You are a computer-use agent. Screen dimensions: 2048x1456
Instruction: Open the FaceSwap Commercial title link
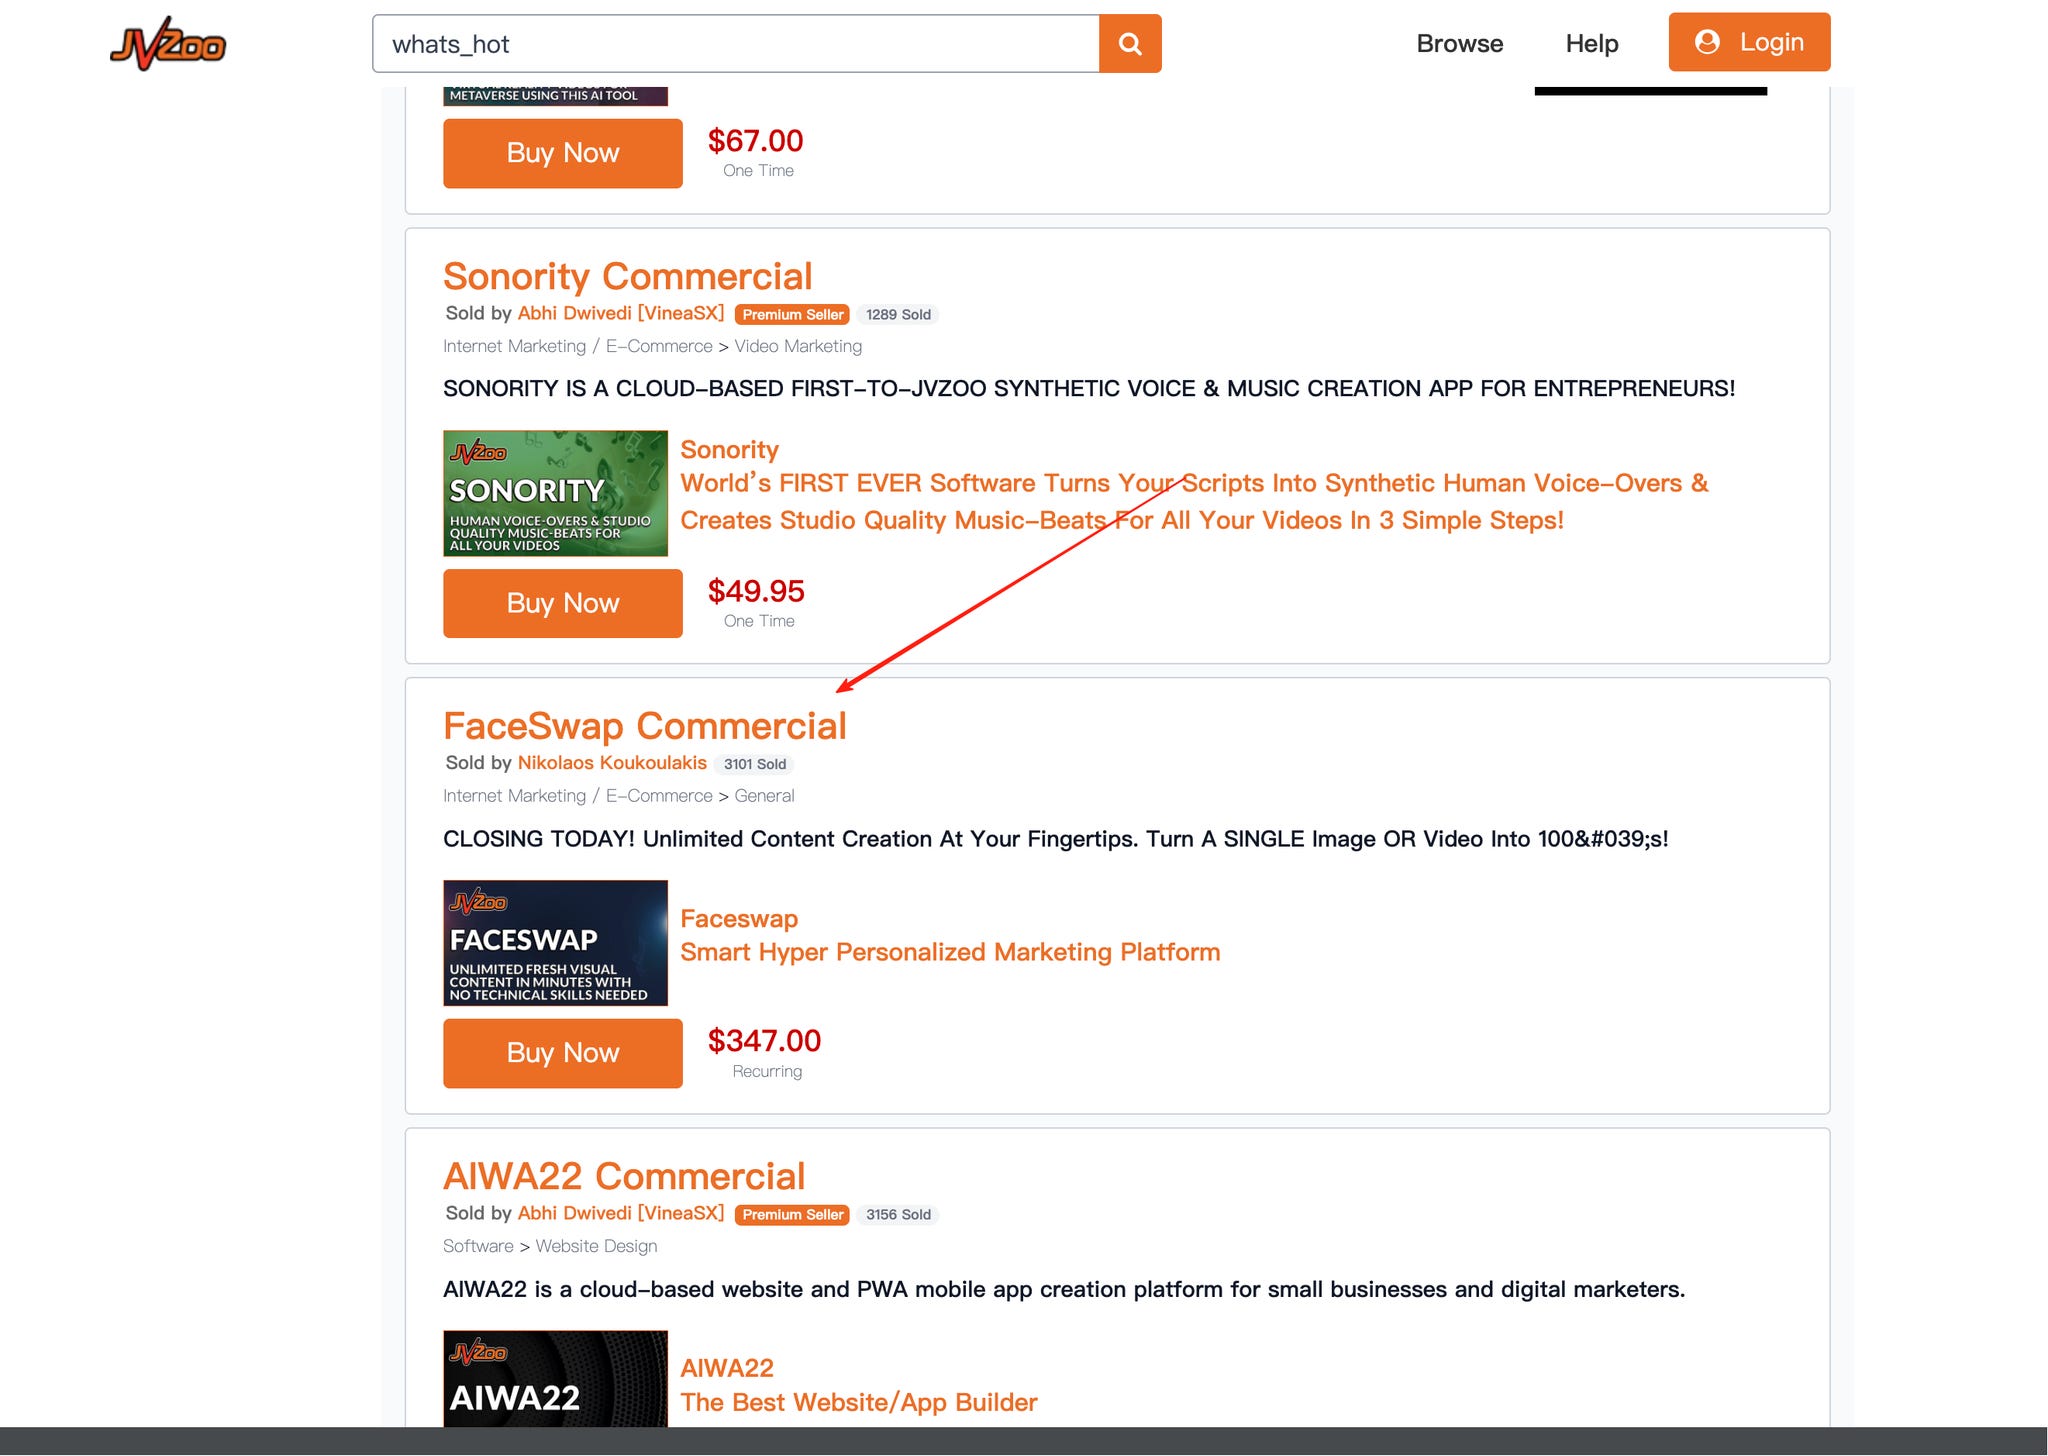[x=644, y=727]
